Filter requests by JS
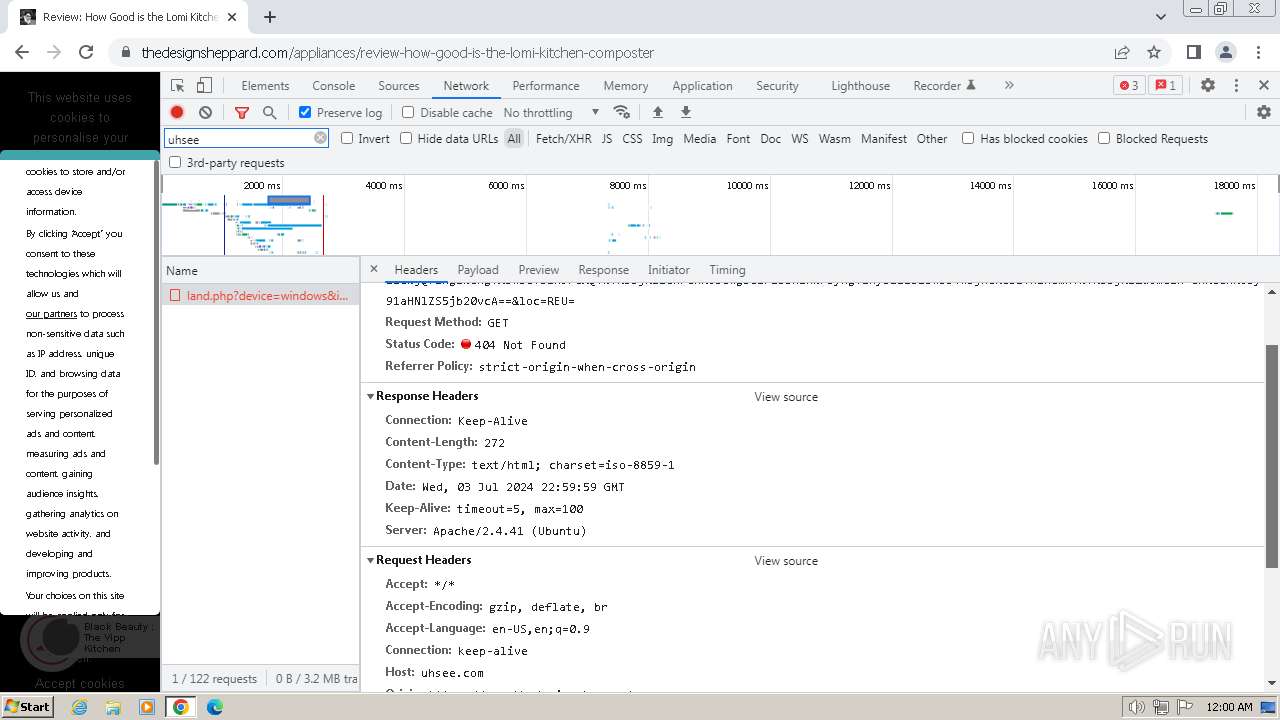 (x=607, y=138)
